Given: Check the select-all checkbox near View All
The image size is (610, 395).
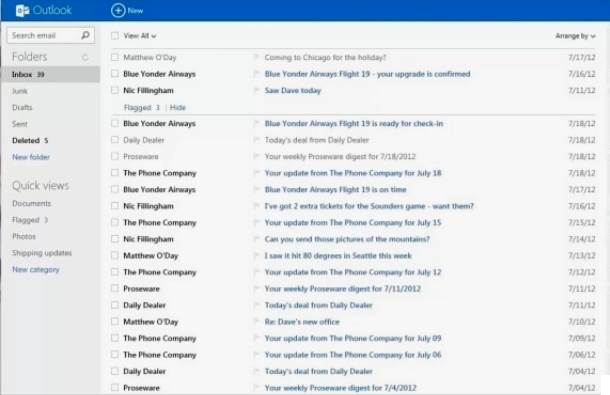Looking at the screenshot, I should pyautogui.click(x=115, y=36).
